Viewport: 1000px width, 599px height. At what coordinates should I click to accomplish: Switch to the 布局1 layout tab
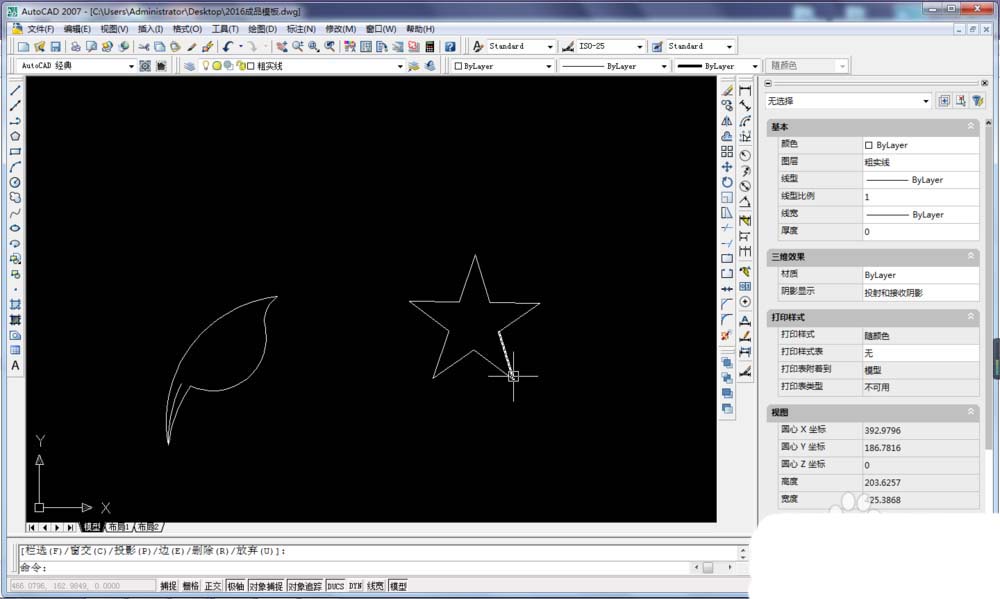click(119, 527)
